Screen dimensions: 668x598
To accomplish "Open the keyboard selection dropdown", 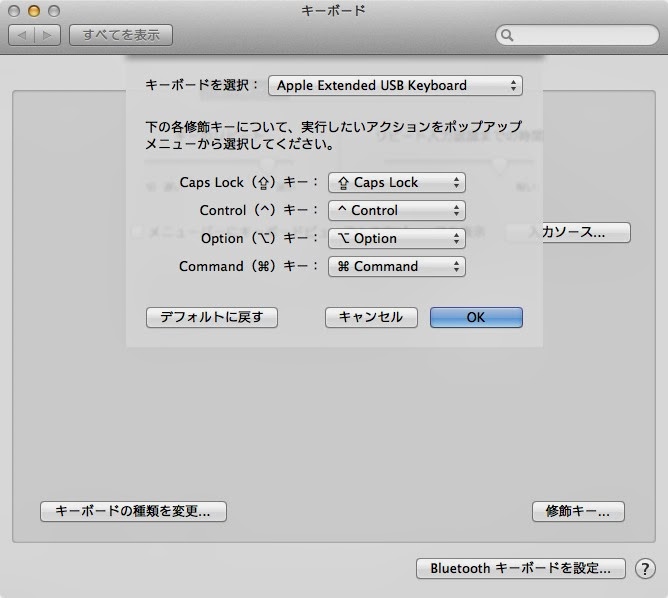I will (395, 86).
